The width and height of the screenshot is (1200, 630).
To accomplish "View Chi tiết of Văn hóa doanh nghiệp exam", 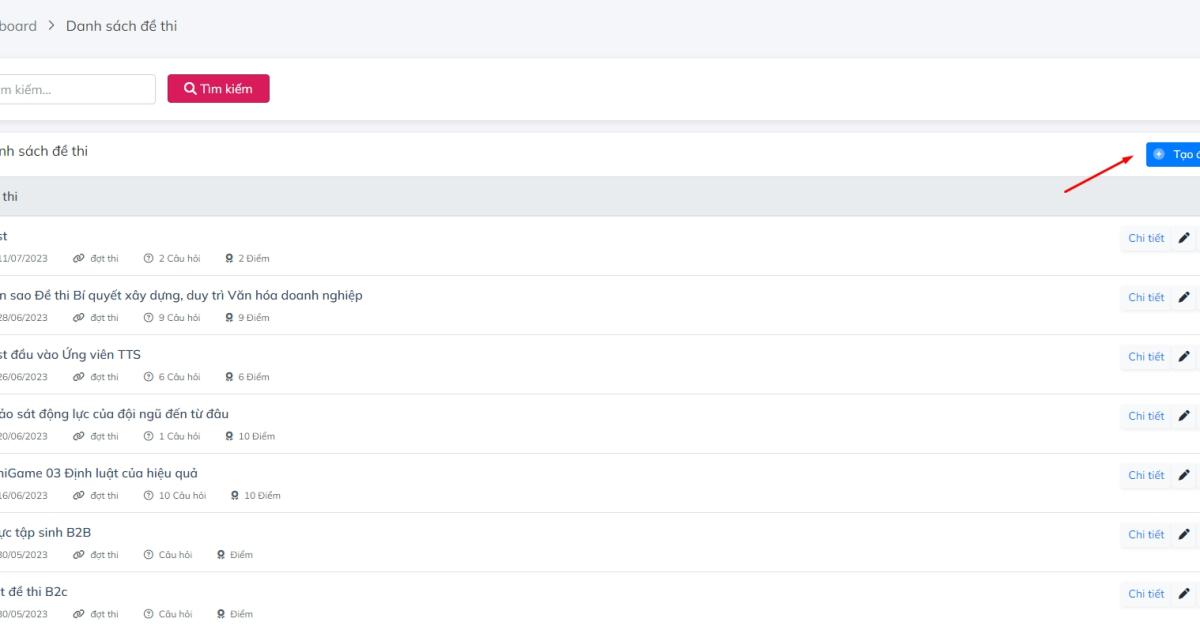I will (1146, 297).
